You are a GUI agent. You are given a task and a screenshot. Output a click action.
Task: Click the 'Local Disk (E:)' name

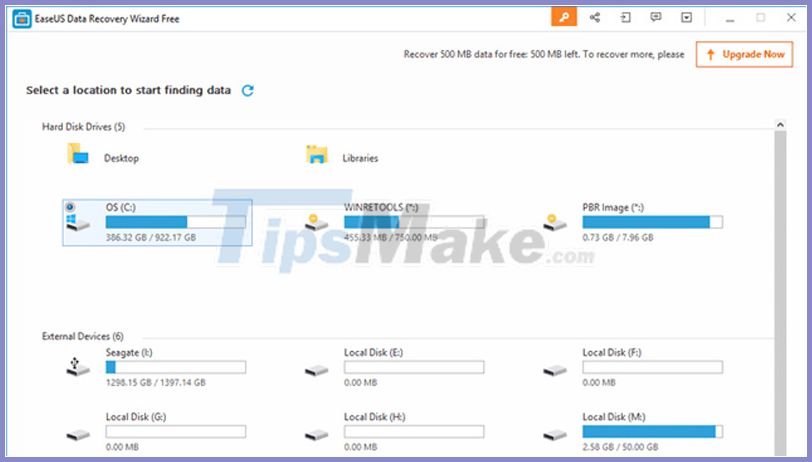point(373,353)
